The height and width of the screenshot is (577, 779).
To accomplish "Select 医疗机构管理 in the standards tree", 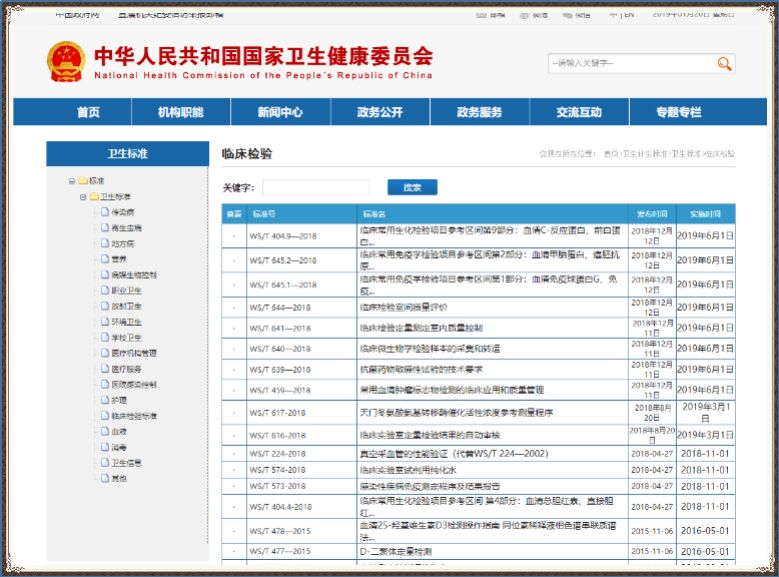I will [133, 353].
